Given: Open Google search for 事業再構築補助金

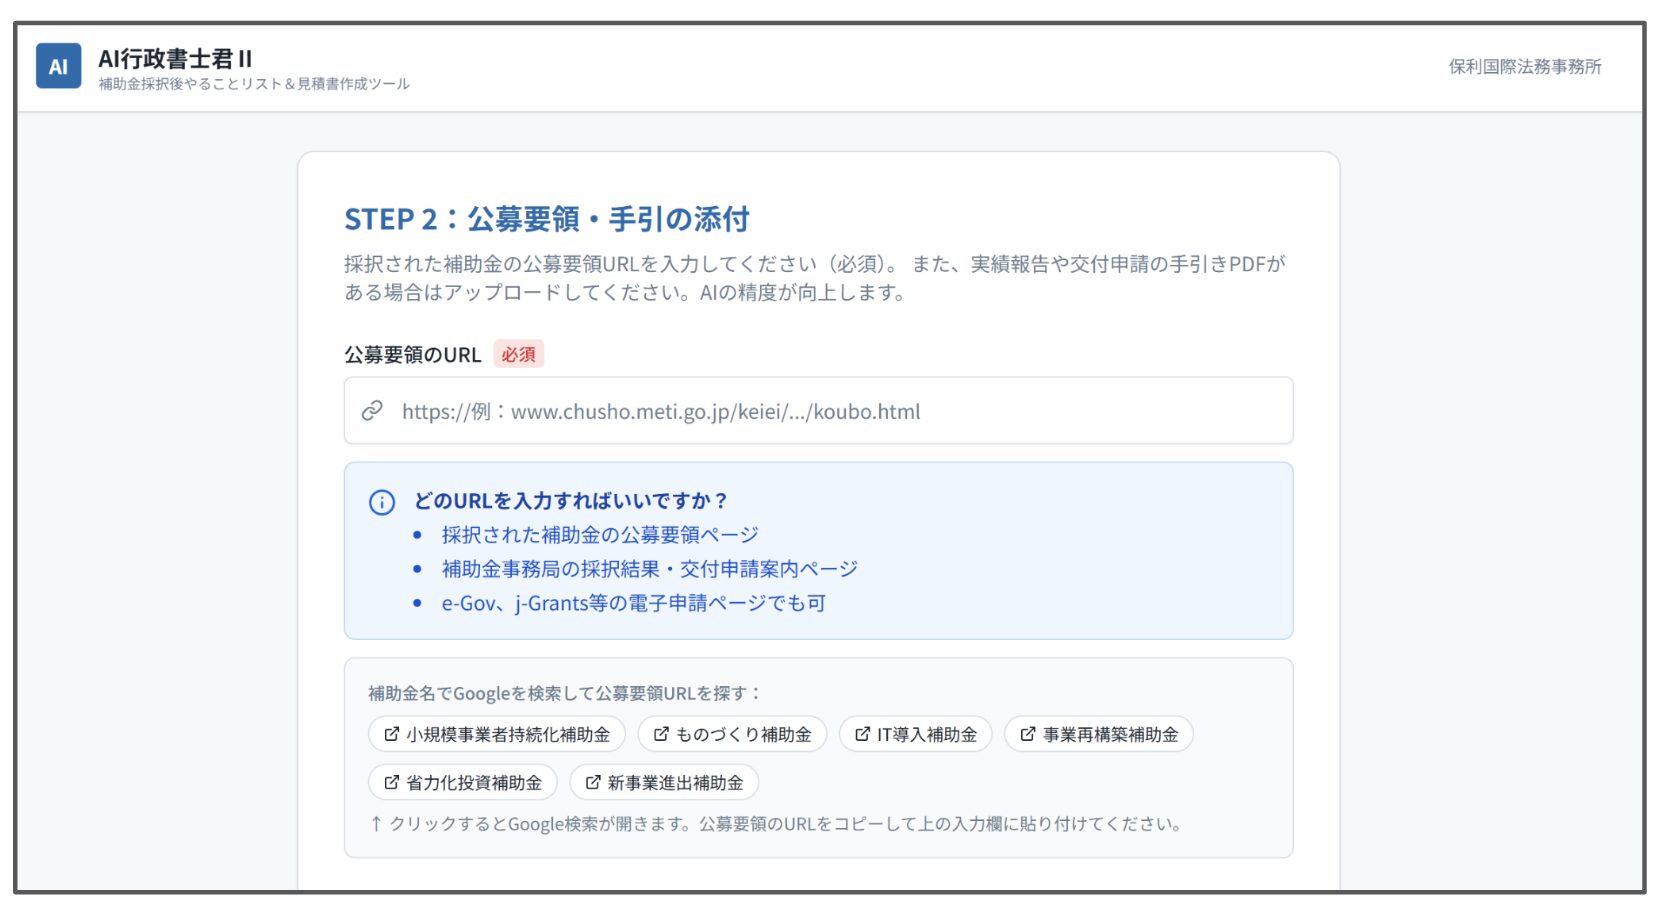Looking at the screenshot, I should [1098, 734].
